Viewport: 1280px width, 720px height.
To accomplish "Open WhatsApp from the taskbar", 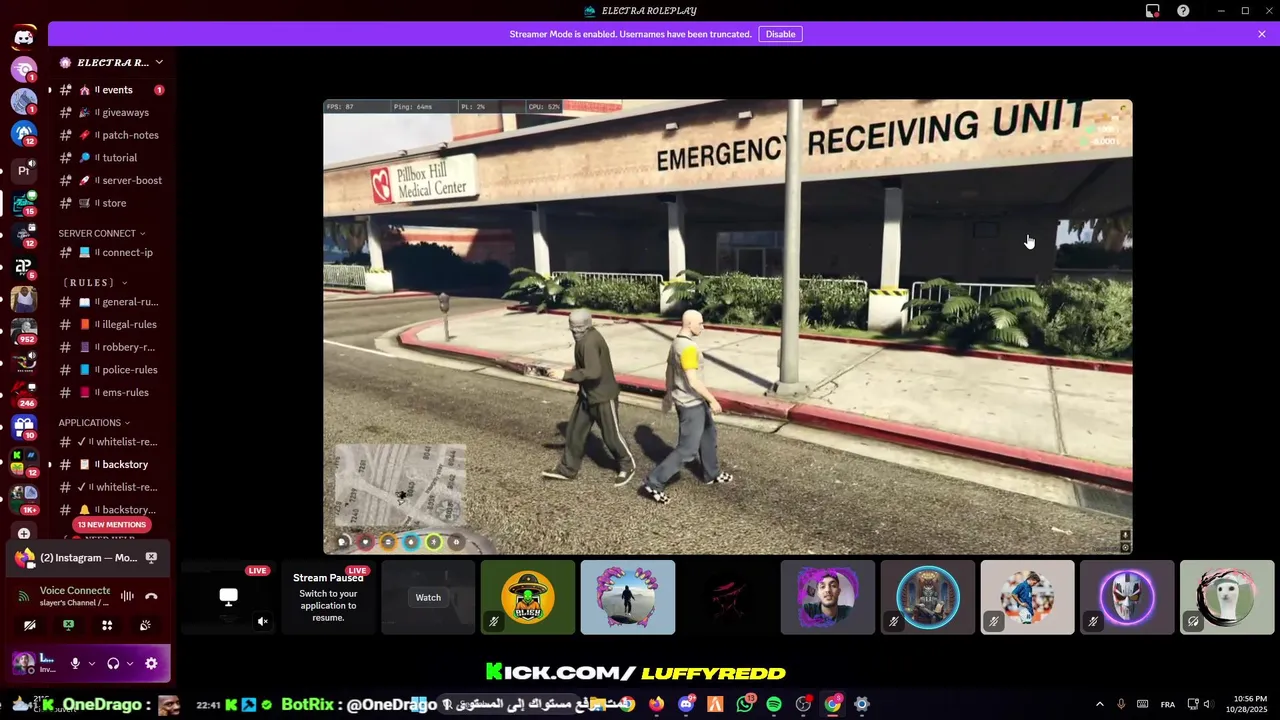I will pos(745,704).
